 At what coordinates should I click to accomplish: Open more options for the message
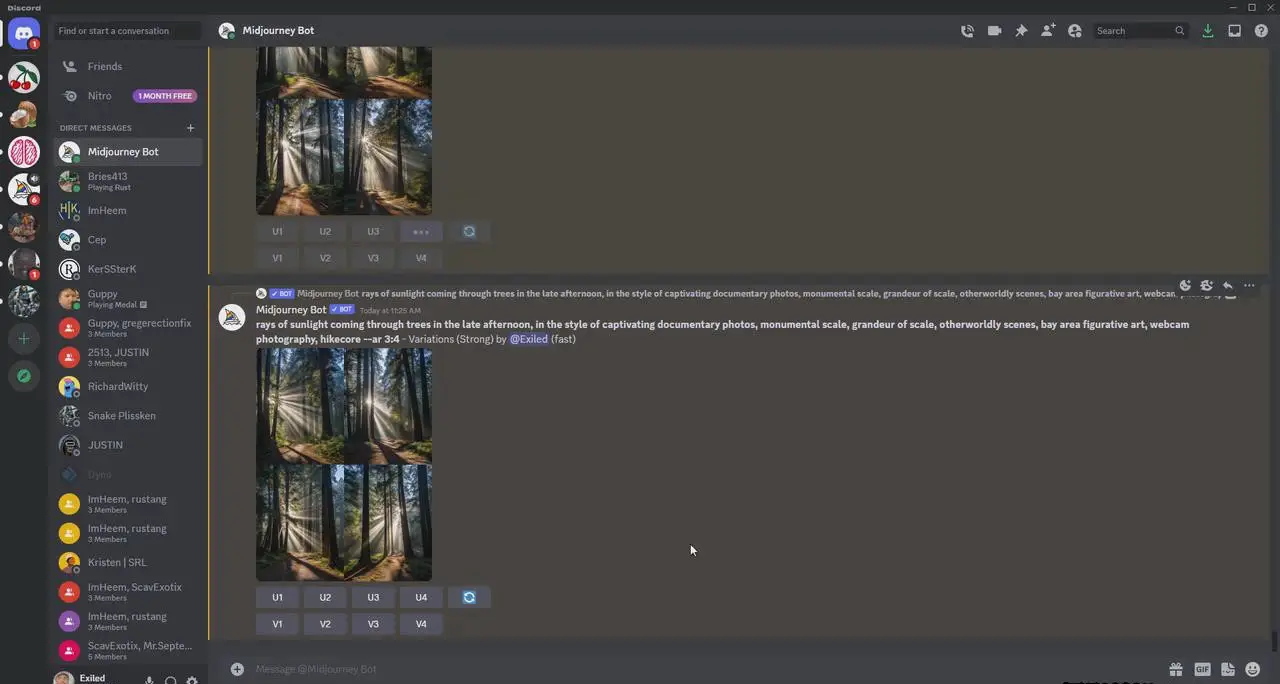coord(1249,286)
